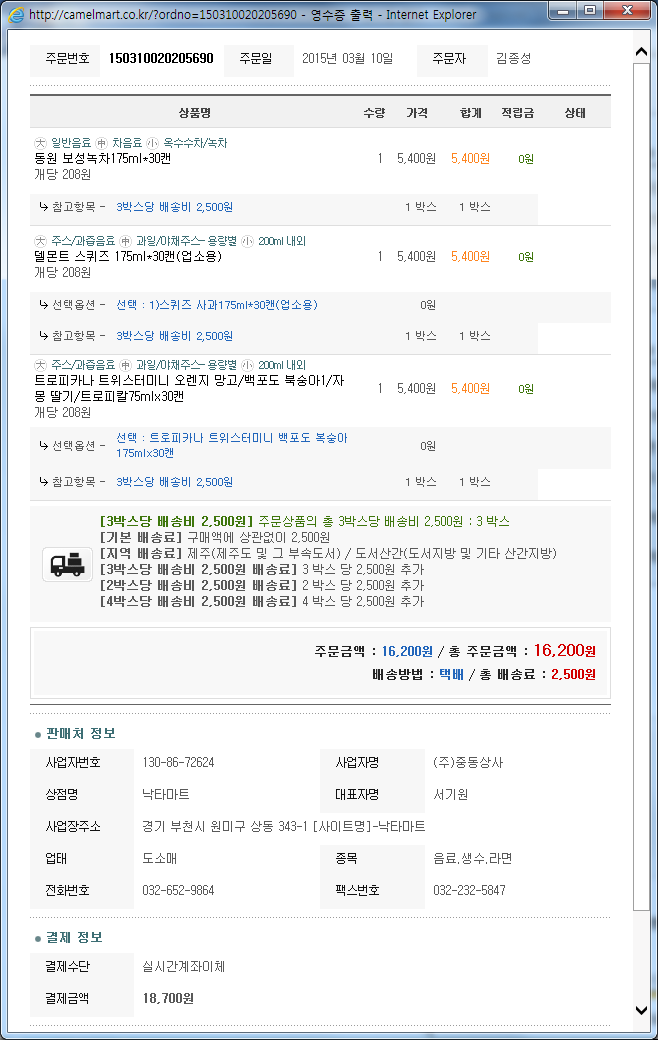Maximize the receipt window
Image resolution: width=658 pixels, height=1040 pixels.
[590, 11]
